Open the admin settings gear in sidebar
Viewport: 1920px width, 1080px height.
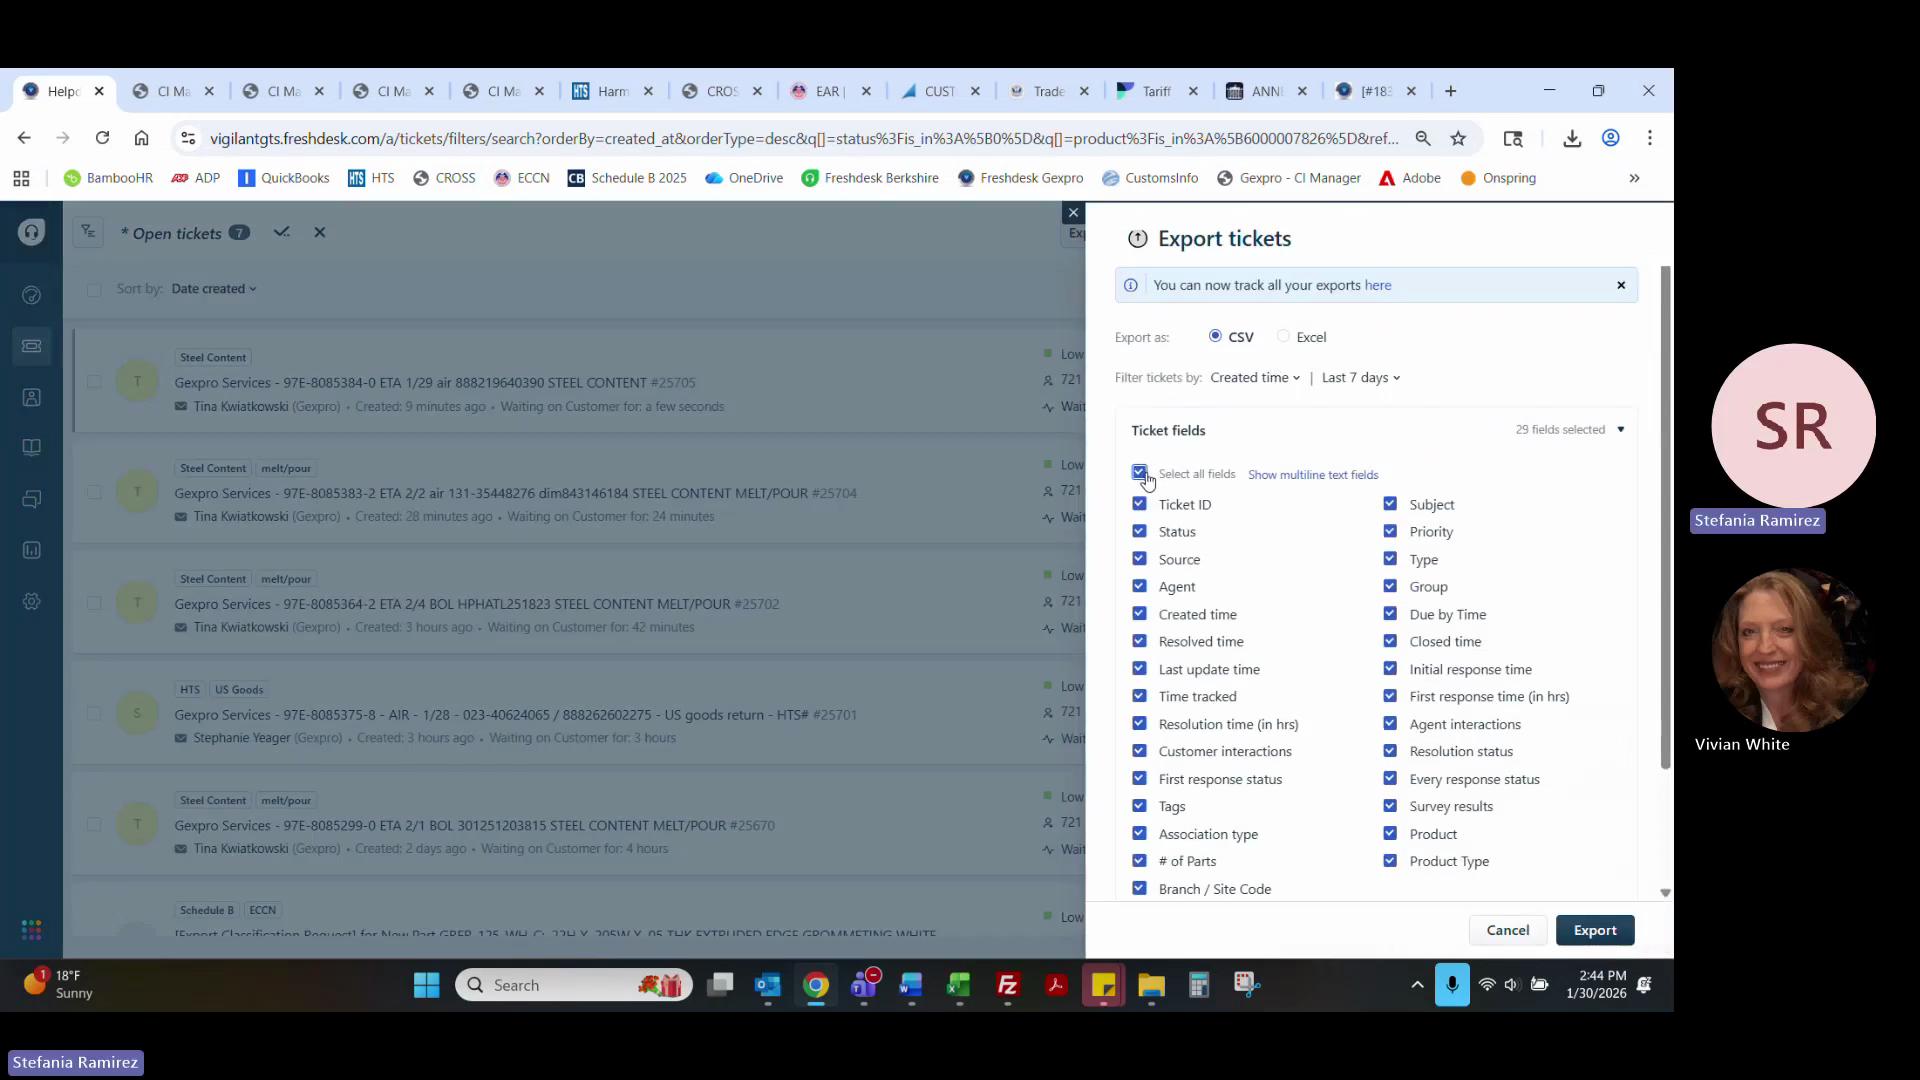tap(31, 601)
